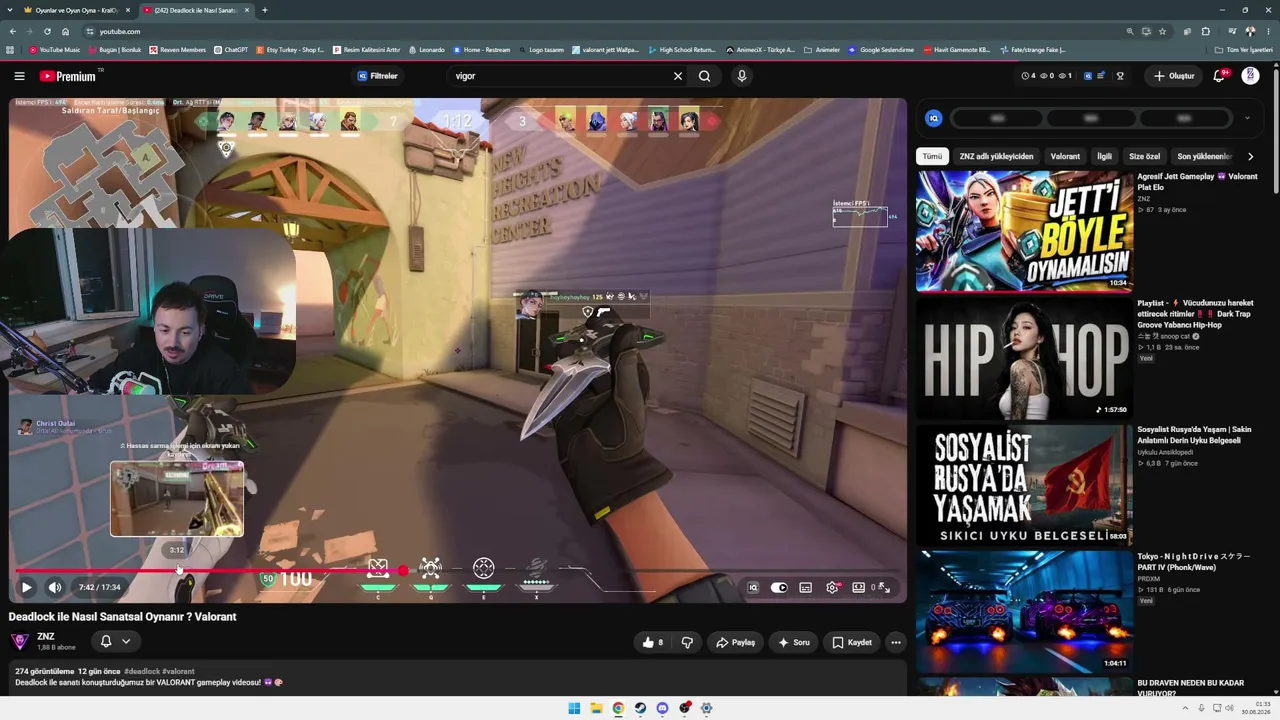
Task: Open the account avatar menu
Action: click(1250, 76)
